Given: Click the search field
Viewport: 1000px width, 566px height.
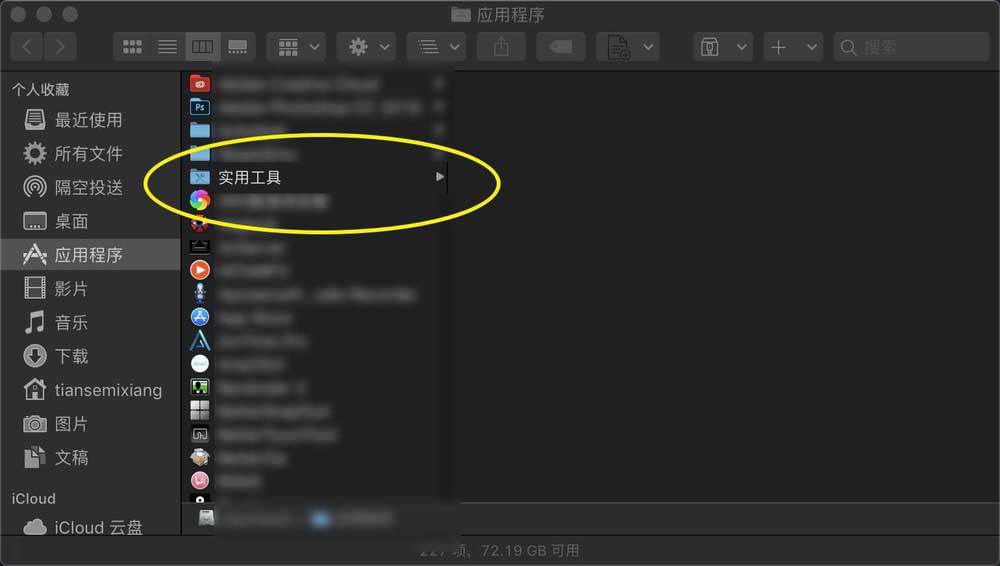Looking at the screenshot, I should [911, 47].
